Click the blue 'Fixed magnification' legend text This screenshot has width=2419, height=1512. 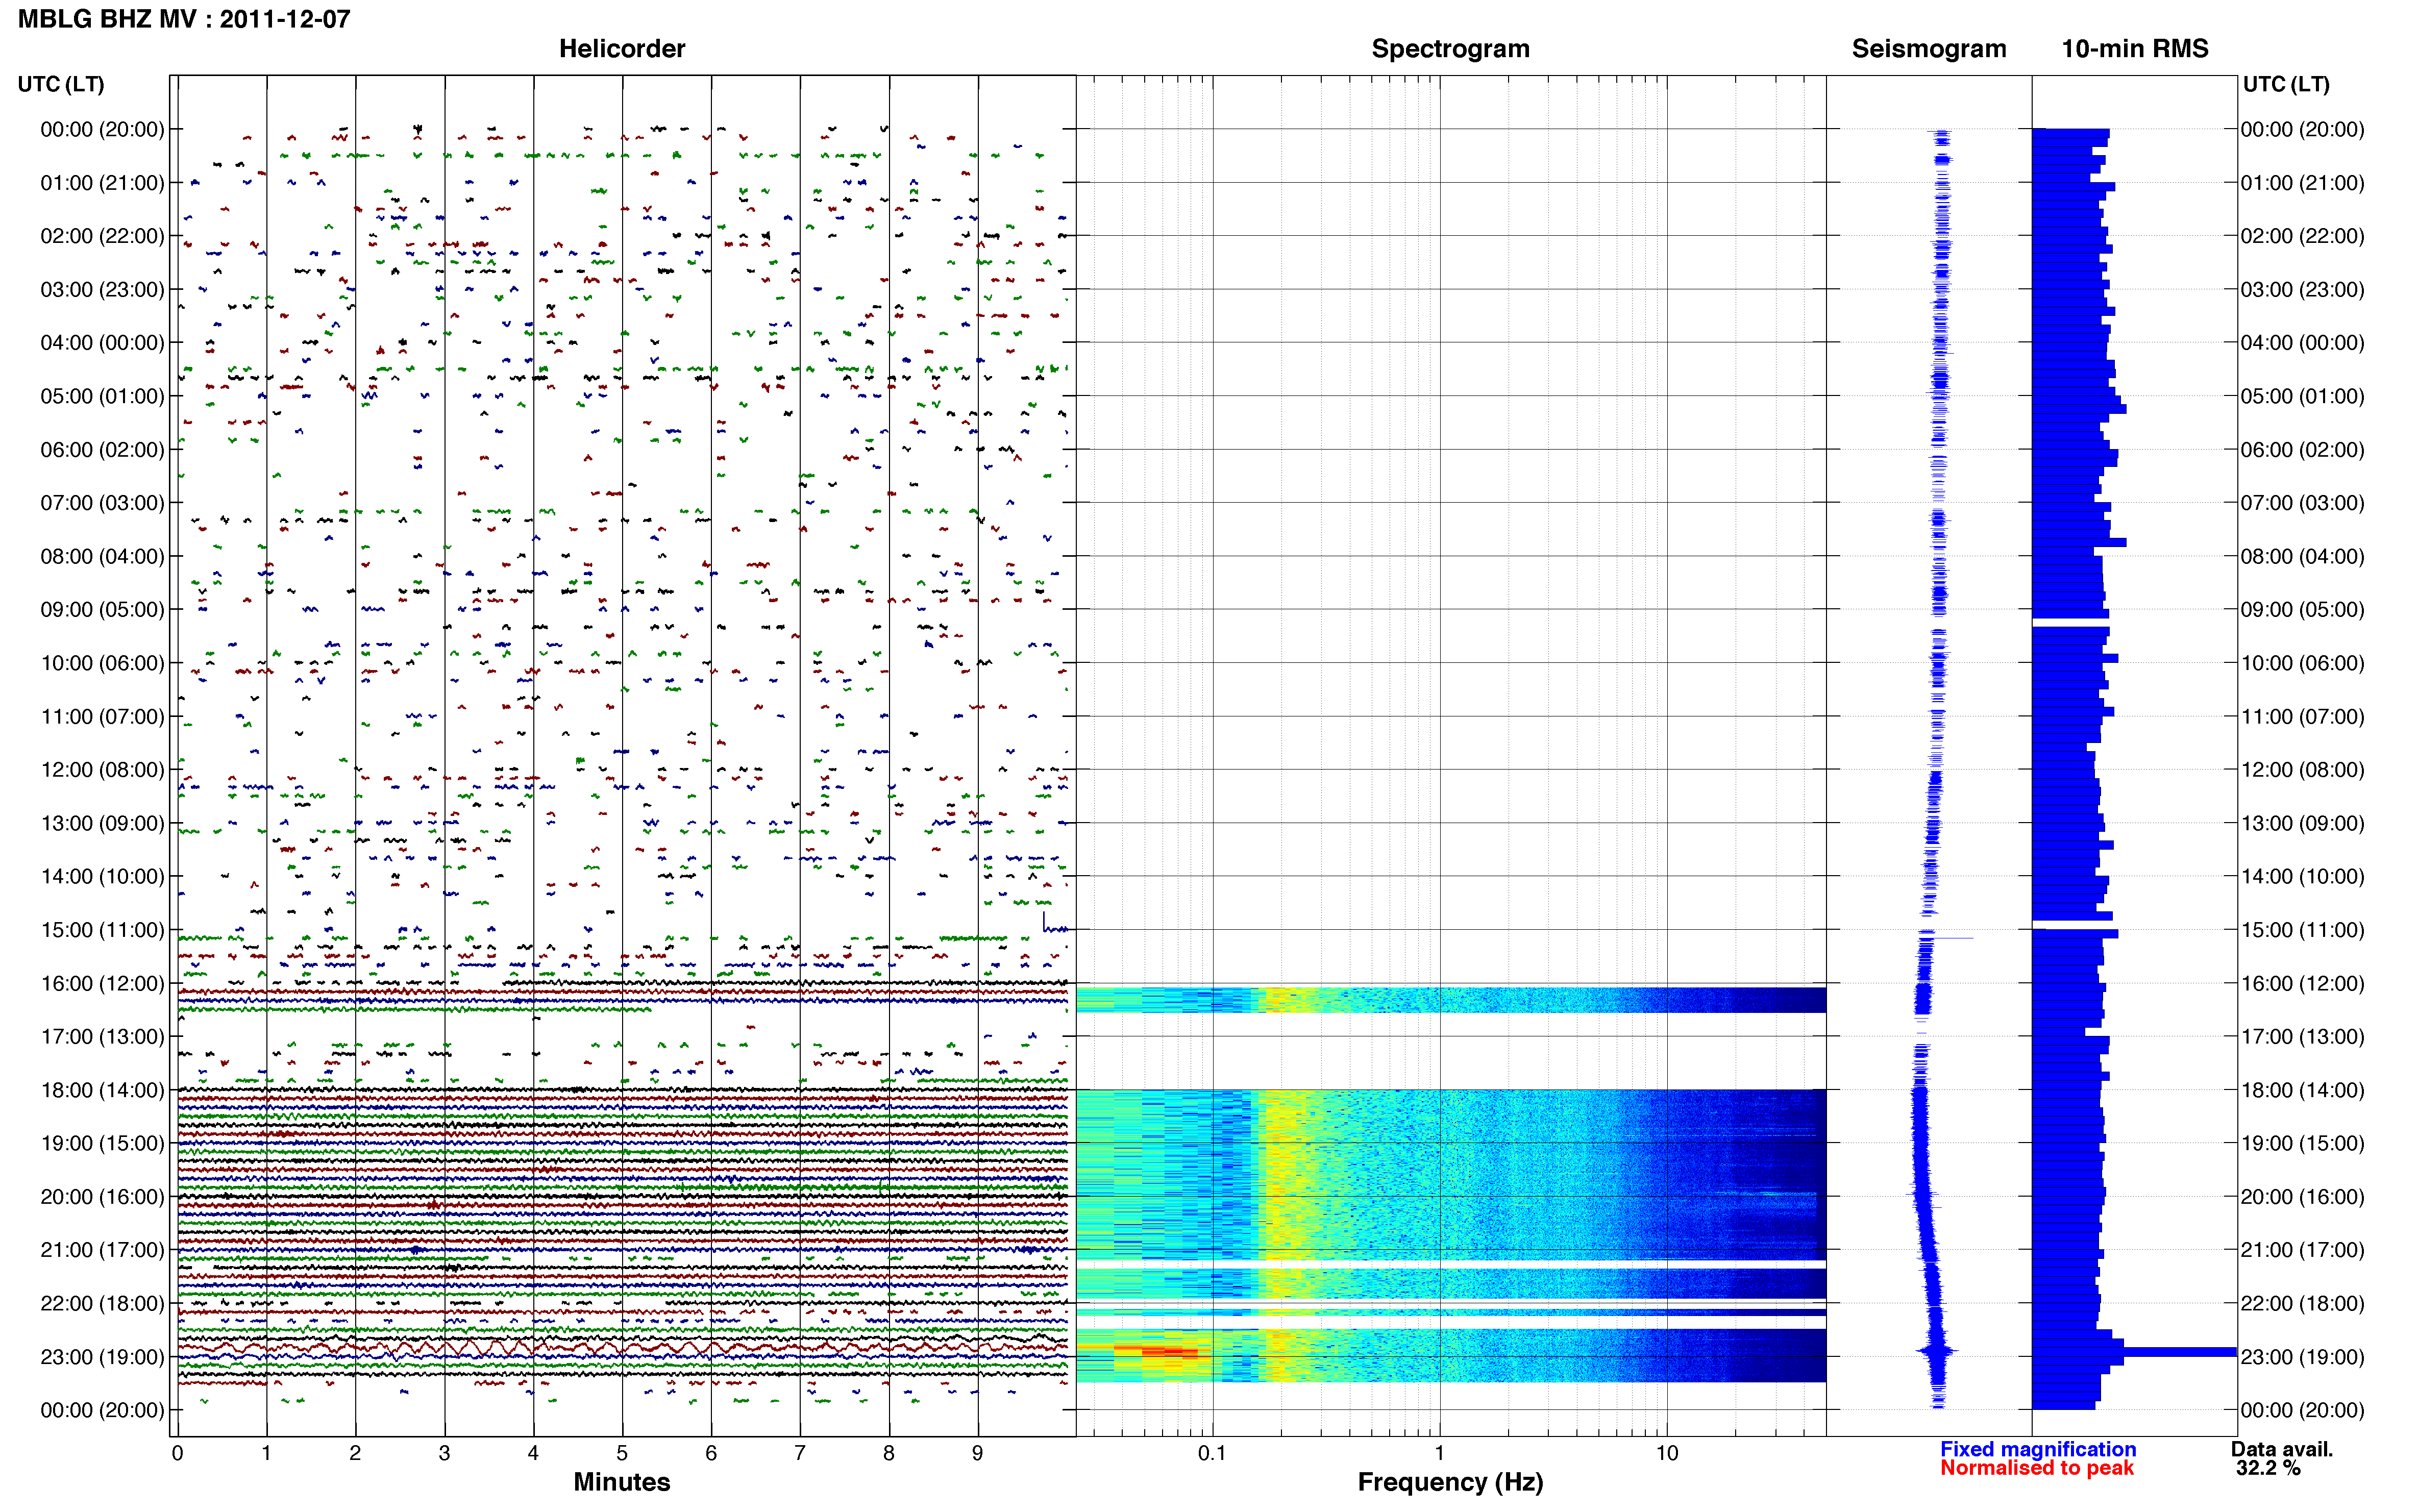click(x=2038, y=1449)
